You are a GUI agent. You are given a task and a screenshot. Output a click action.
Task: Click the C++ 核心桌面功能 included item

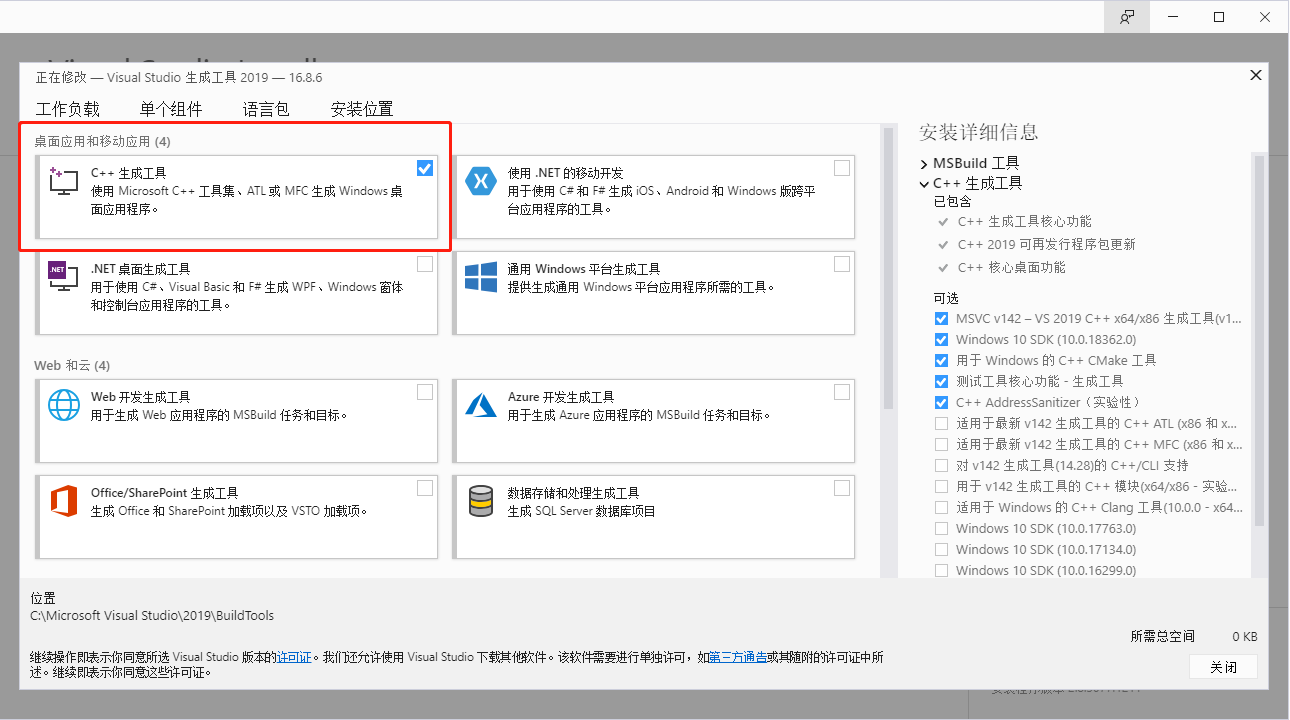[1012, 267]
